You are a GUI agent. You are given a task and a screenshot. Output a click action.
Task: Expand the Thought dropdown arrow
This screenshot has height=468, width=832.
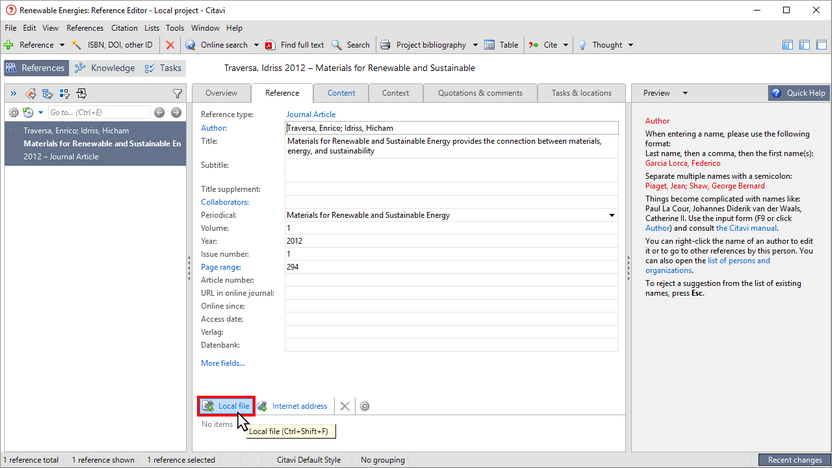coord(630,45)
